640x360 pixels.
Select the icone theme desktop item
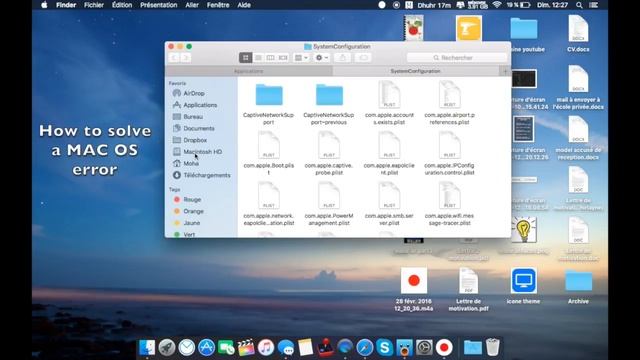click(523, 286)
